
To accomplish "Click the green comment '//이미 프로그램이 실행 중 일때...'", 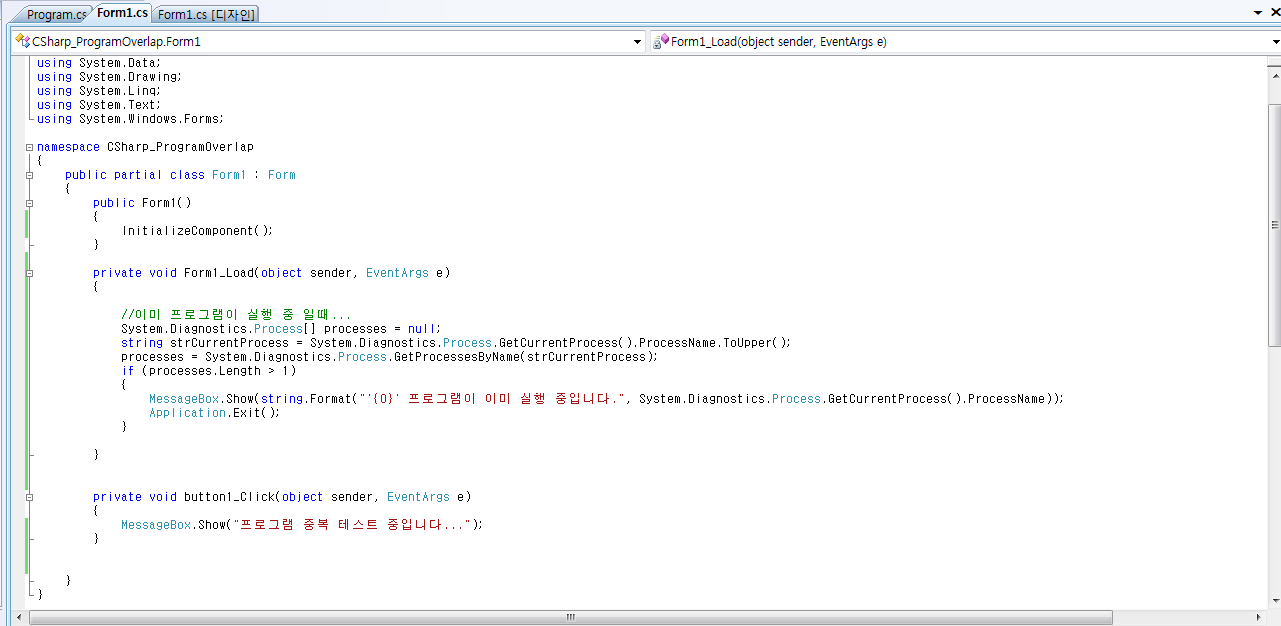I will point(236,315).
